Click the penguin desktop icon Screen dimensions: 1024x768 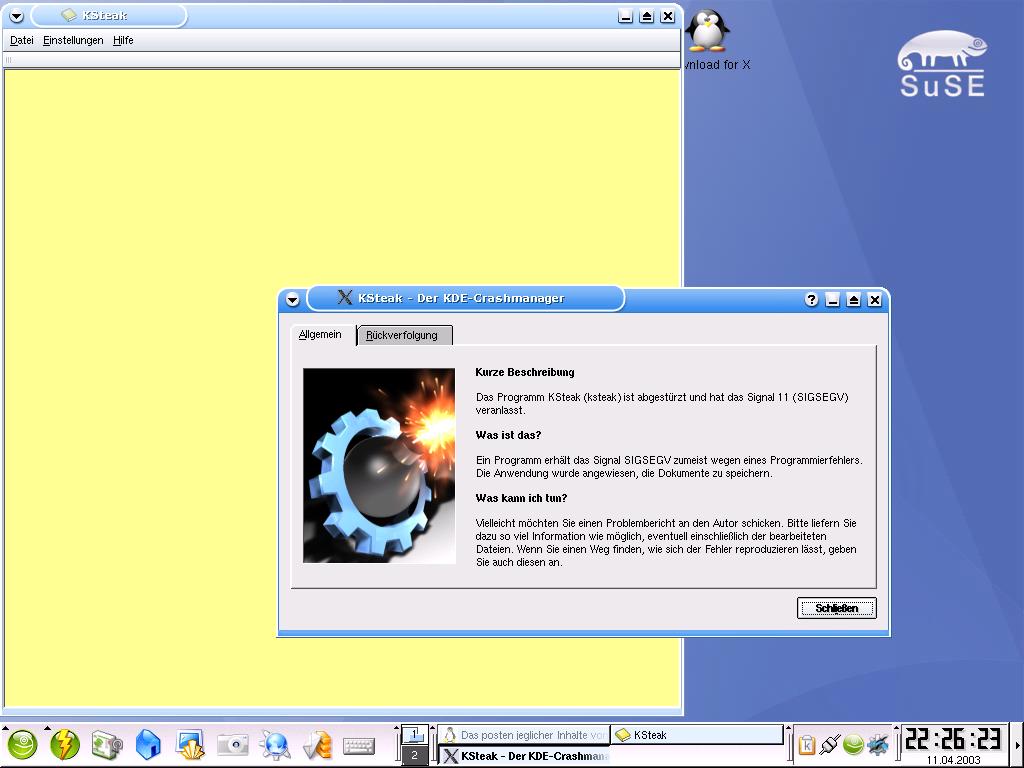(709, 31)
